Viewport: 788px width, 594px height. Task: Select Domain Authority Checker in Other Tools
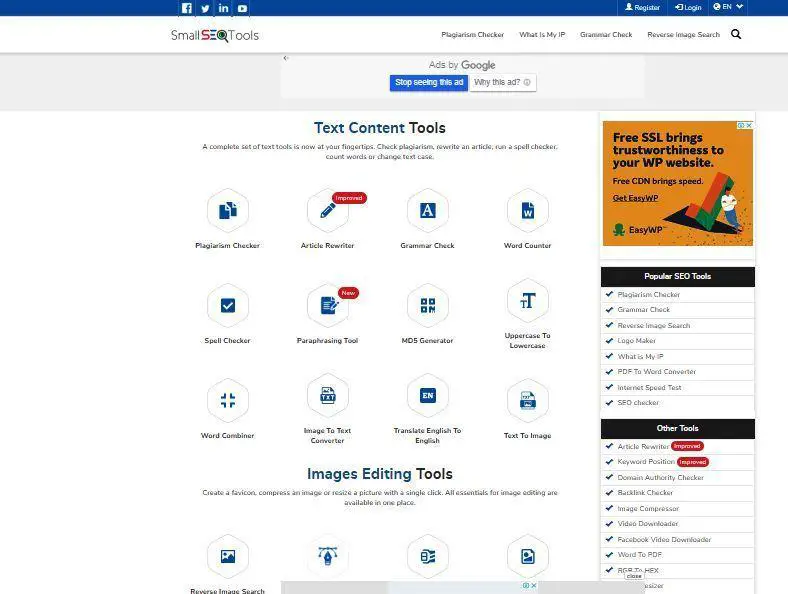(x=660, y=477)
